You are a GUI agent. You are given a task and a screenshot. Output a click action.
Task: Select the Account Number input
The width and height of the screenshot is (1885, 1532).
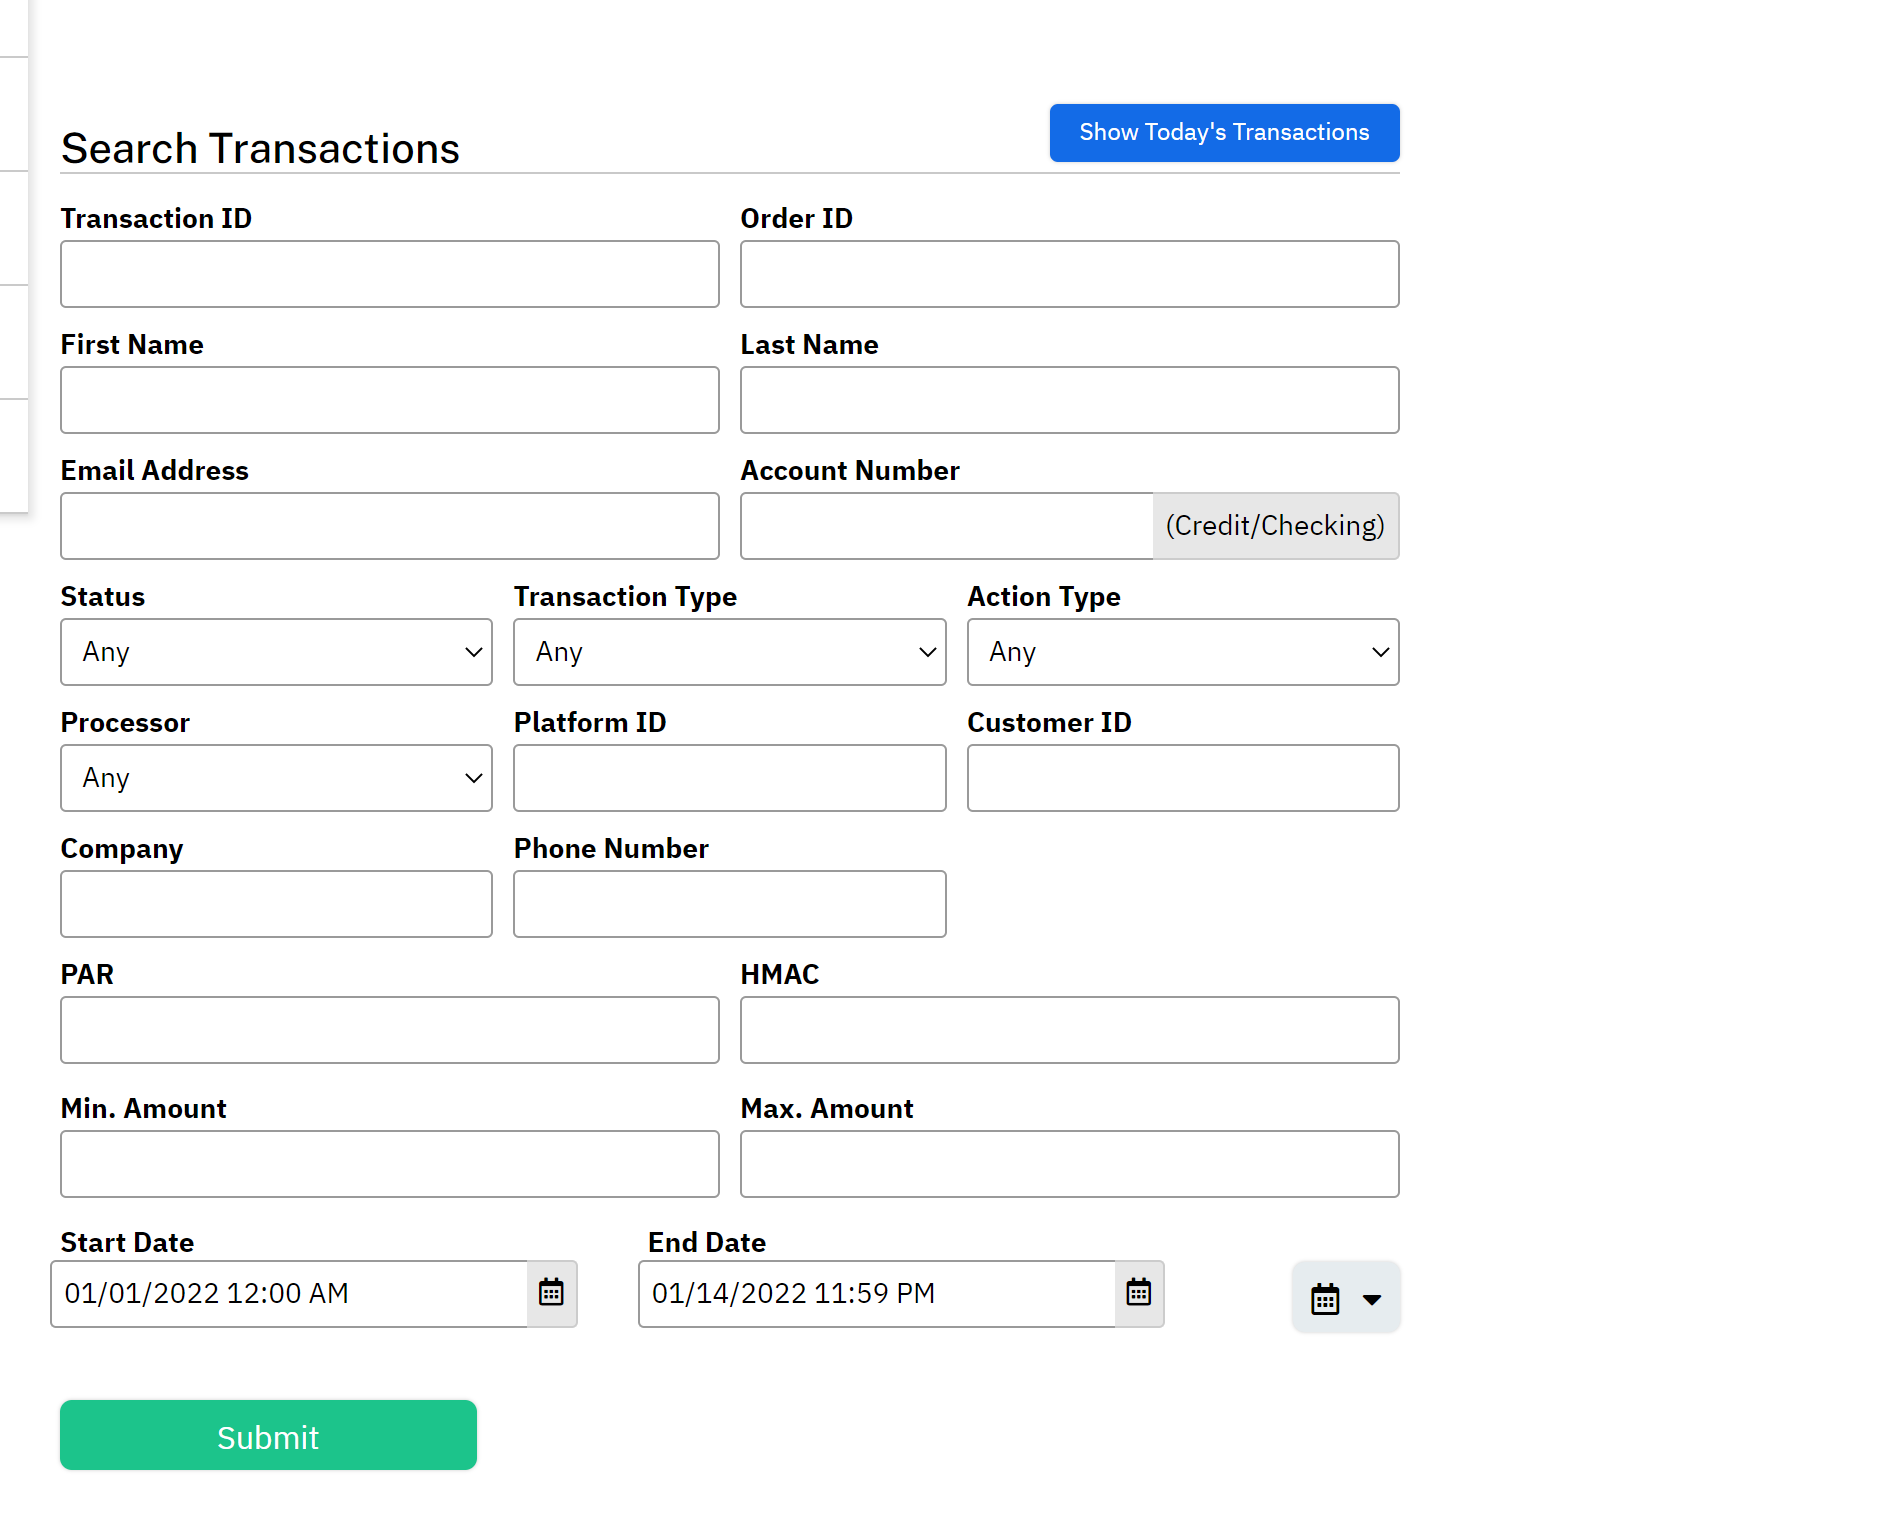[x=947, y=526]
